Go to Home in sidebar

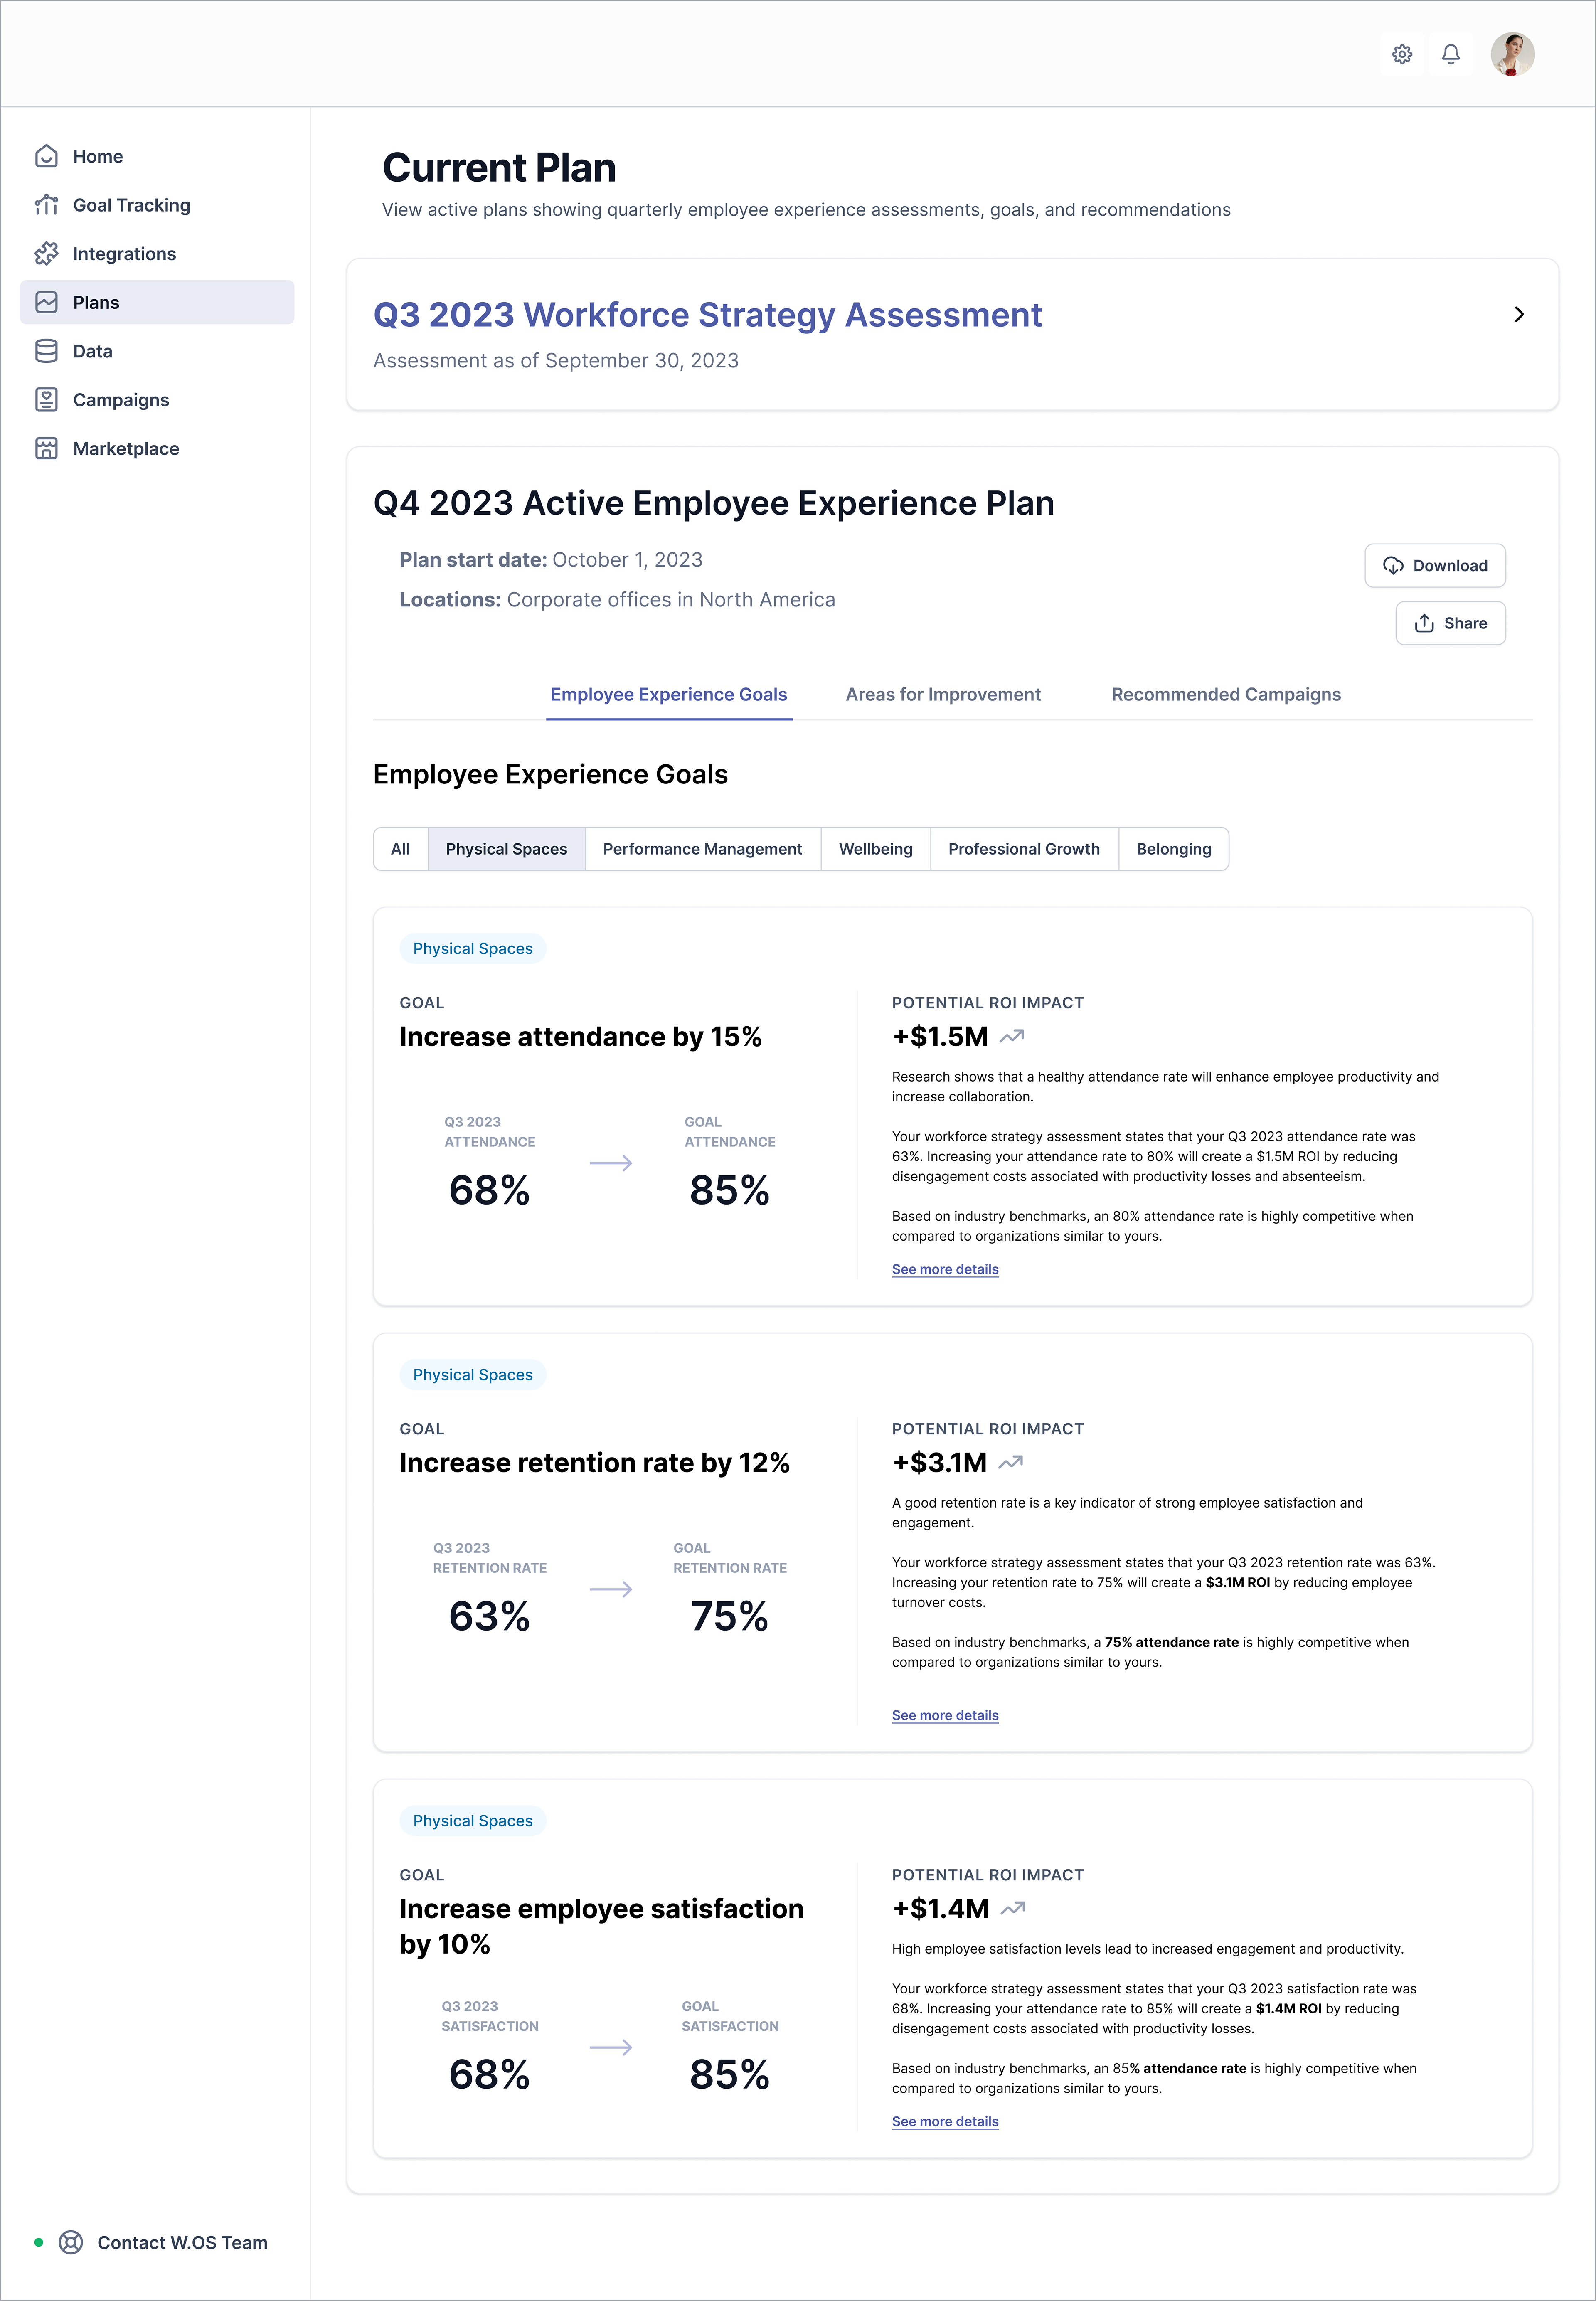point(157,156)
